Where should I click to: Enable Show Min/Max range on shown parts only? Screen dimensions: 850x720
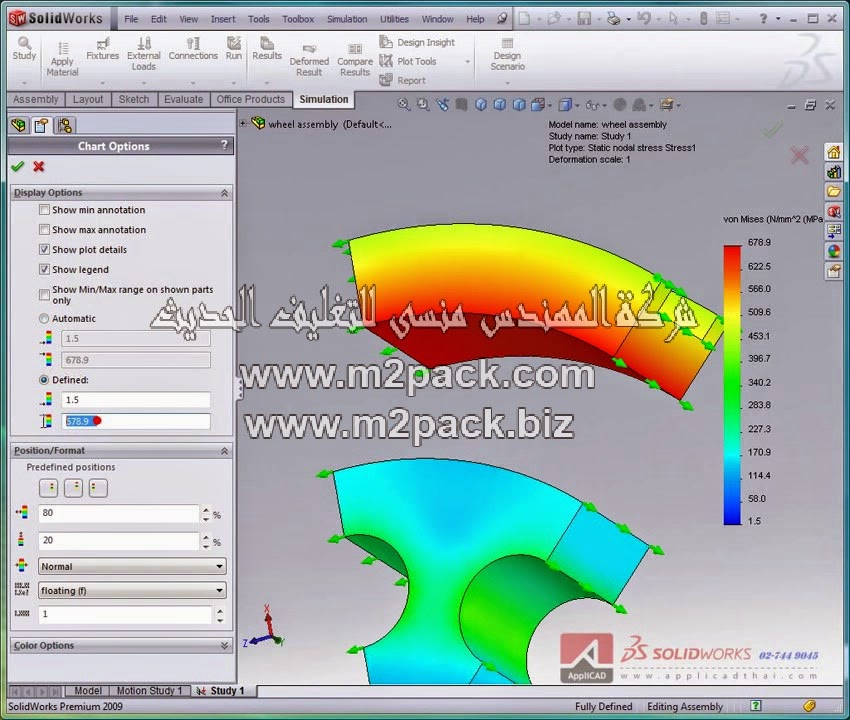[x=44, y=294]
